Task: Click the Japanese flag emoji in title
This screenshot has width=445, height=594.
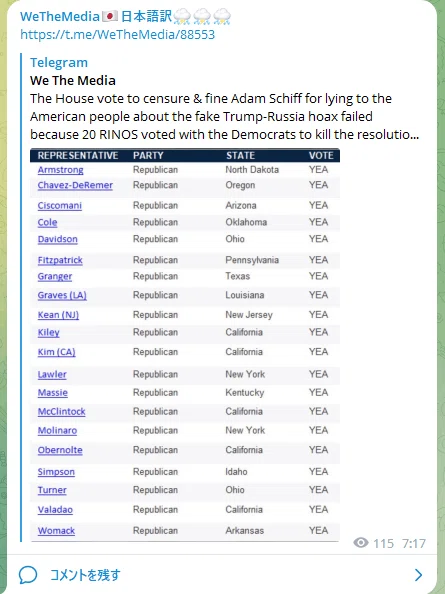Action: coord(110,16)
